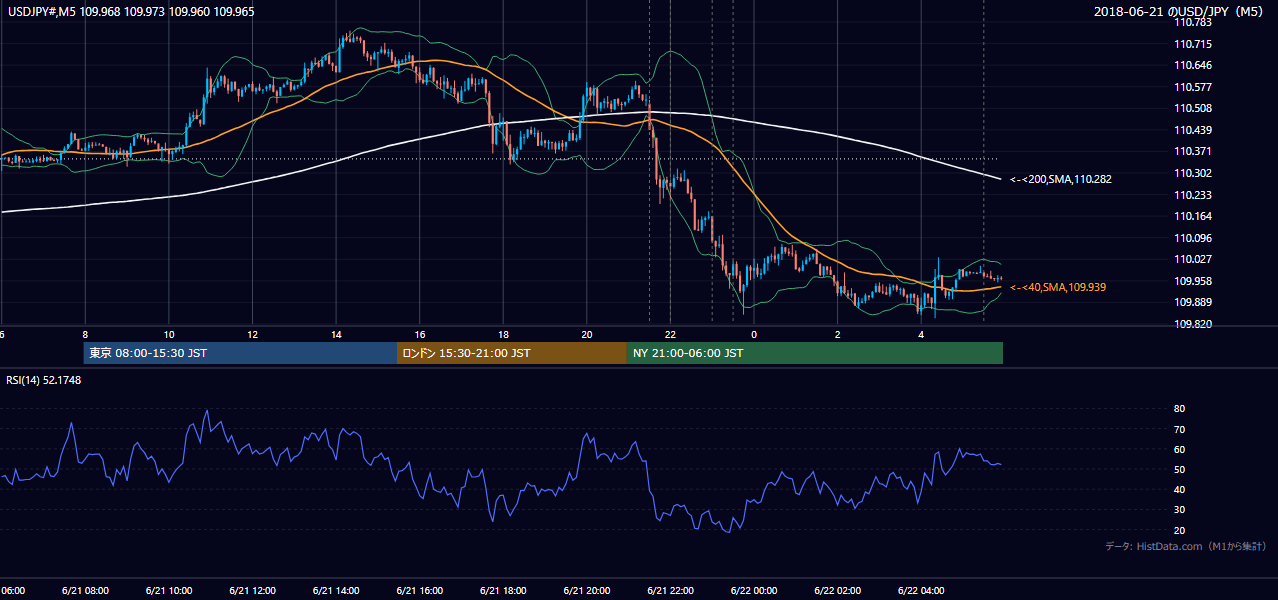Viewport: 1278px width, 600px height.
Task: Click price axis value 109.889
Action: pos(1194,302)
